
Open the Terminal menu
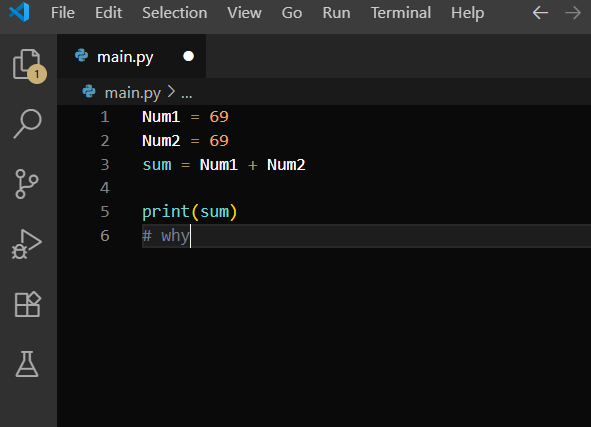[x=401, y=13]
